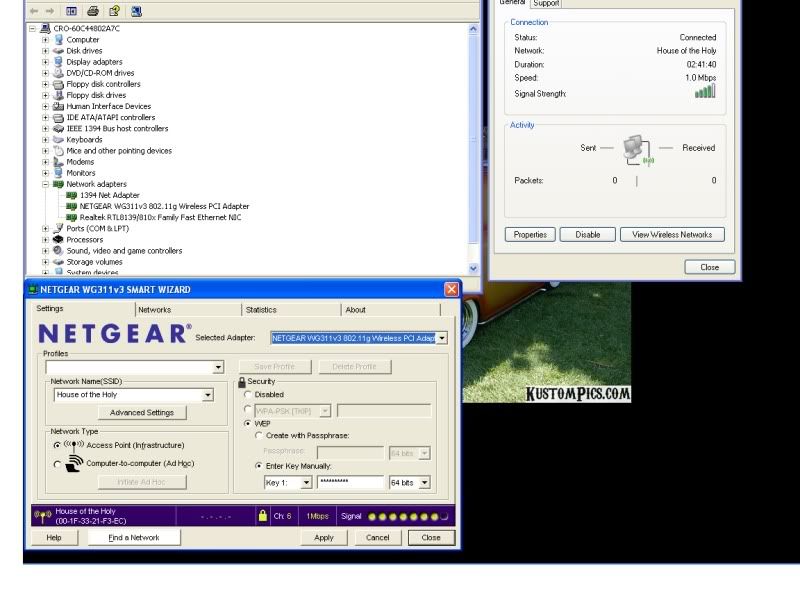This screenshot has width=800, height=600.
Task: Select the Computer device category icon
Action: pos(59,39)
